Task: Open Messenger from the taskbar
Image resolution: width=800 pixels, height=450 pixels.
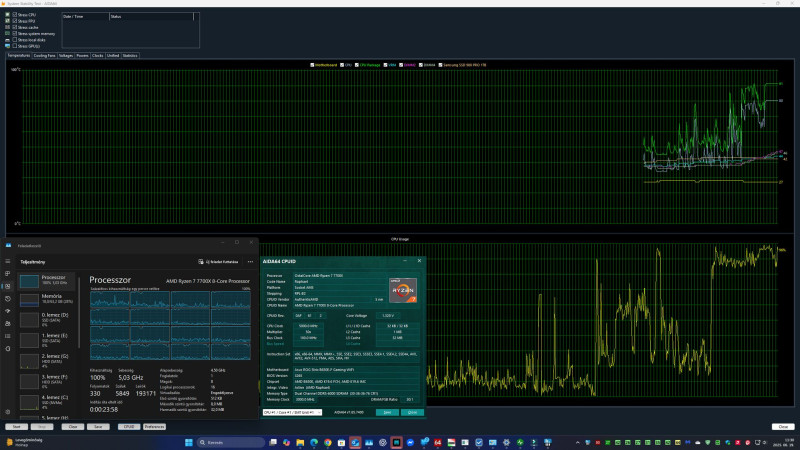Action: [410, 442]
